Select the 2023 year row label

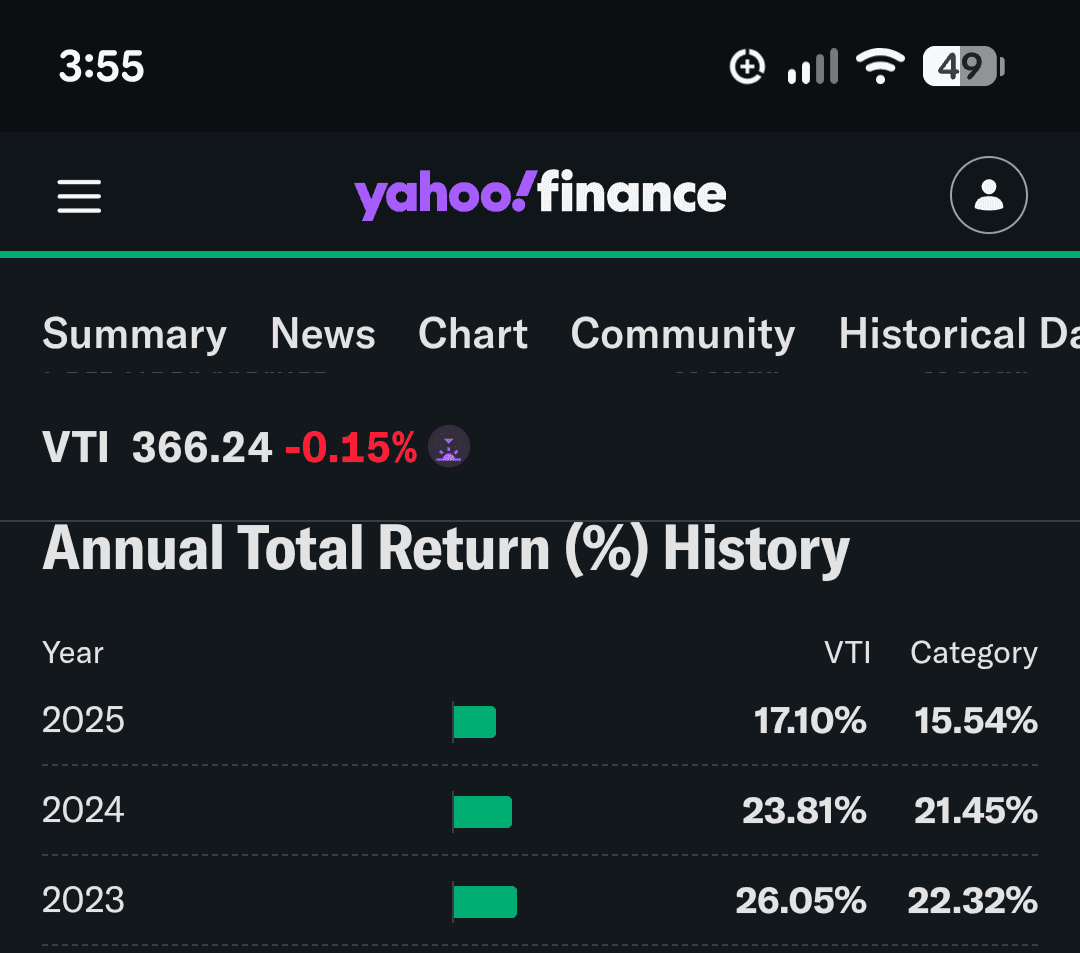83,900
